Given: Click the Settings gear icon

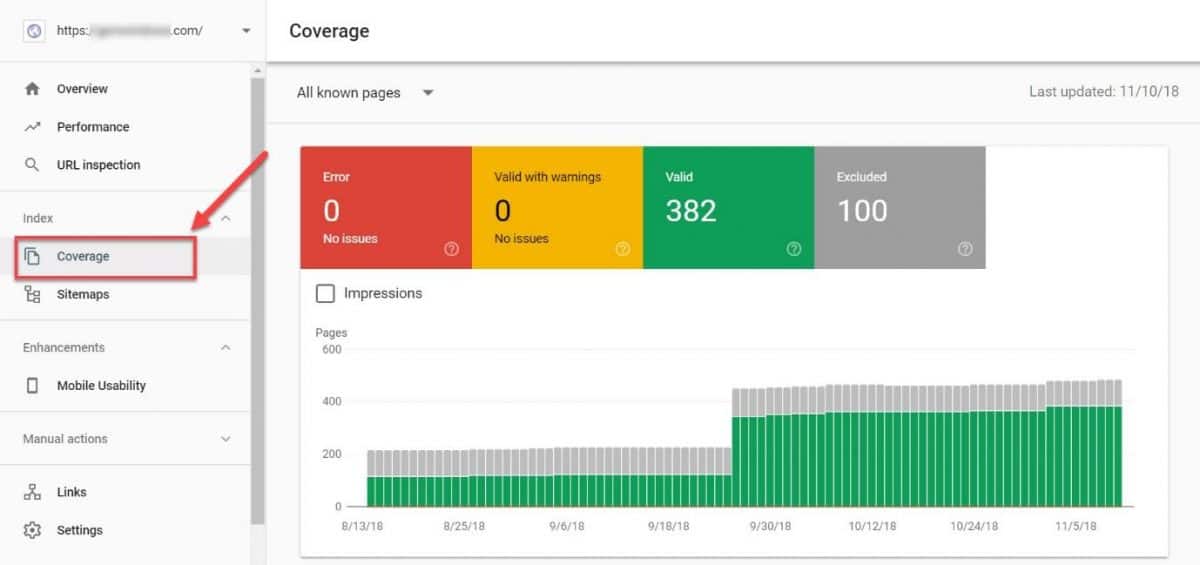Looking at the screenshot, I should point(33,530).
